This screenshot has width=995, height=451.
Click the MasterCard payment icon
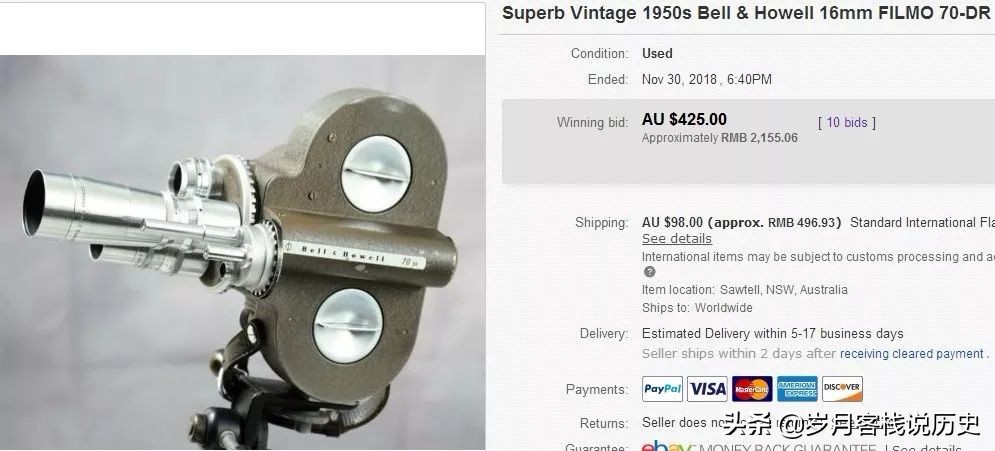[x=752, y=389]
